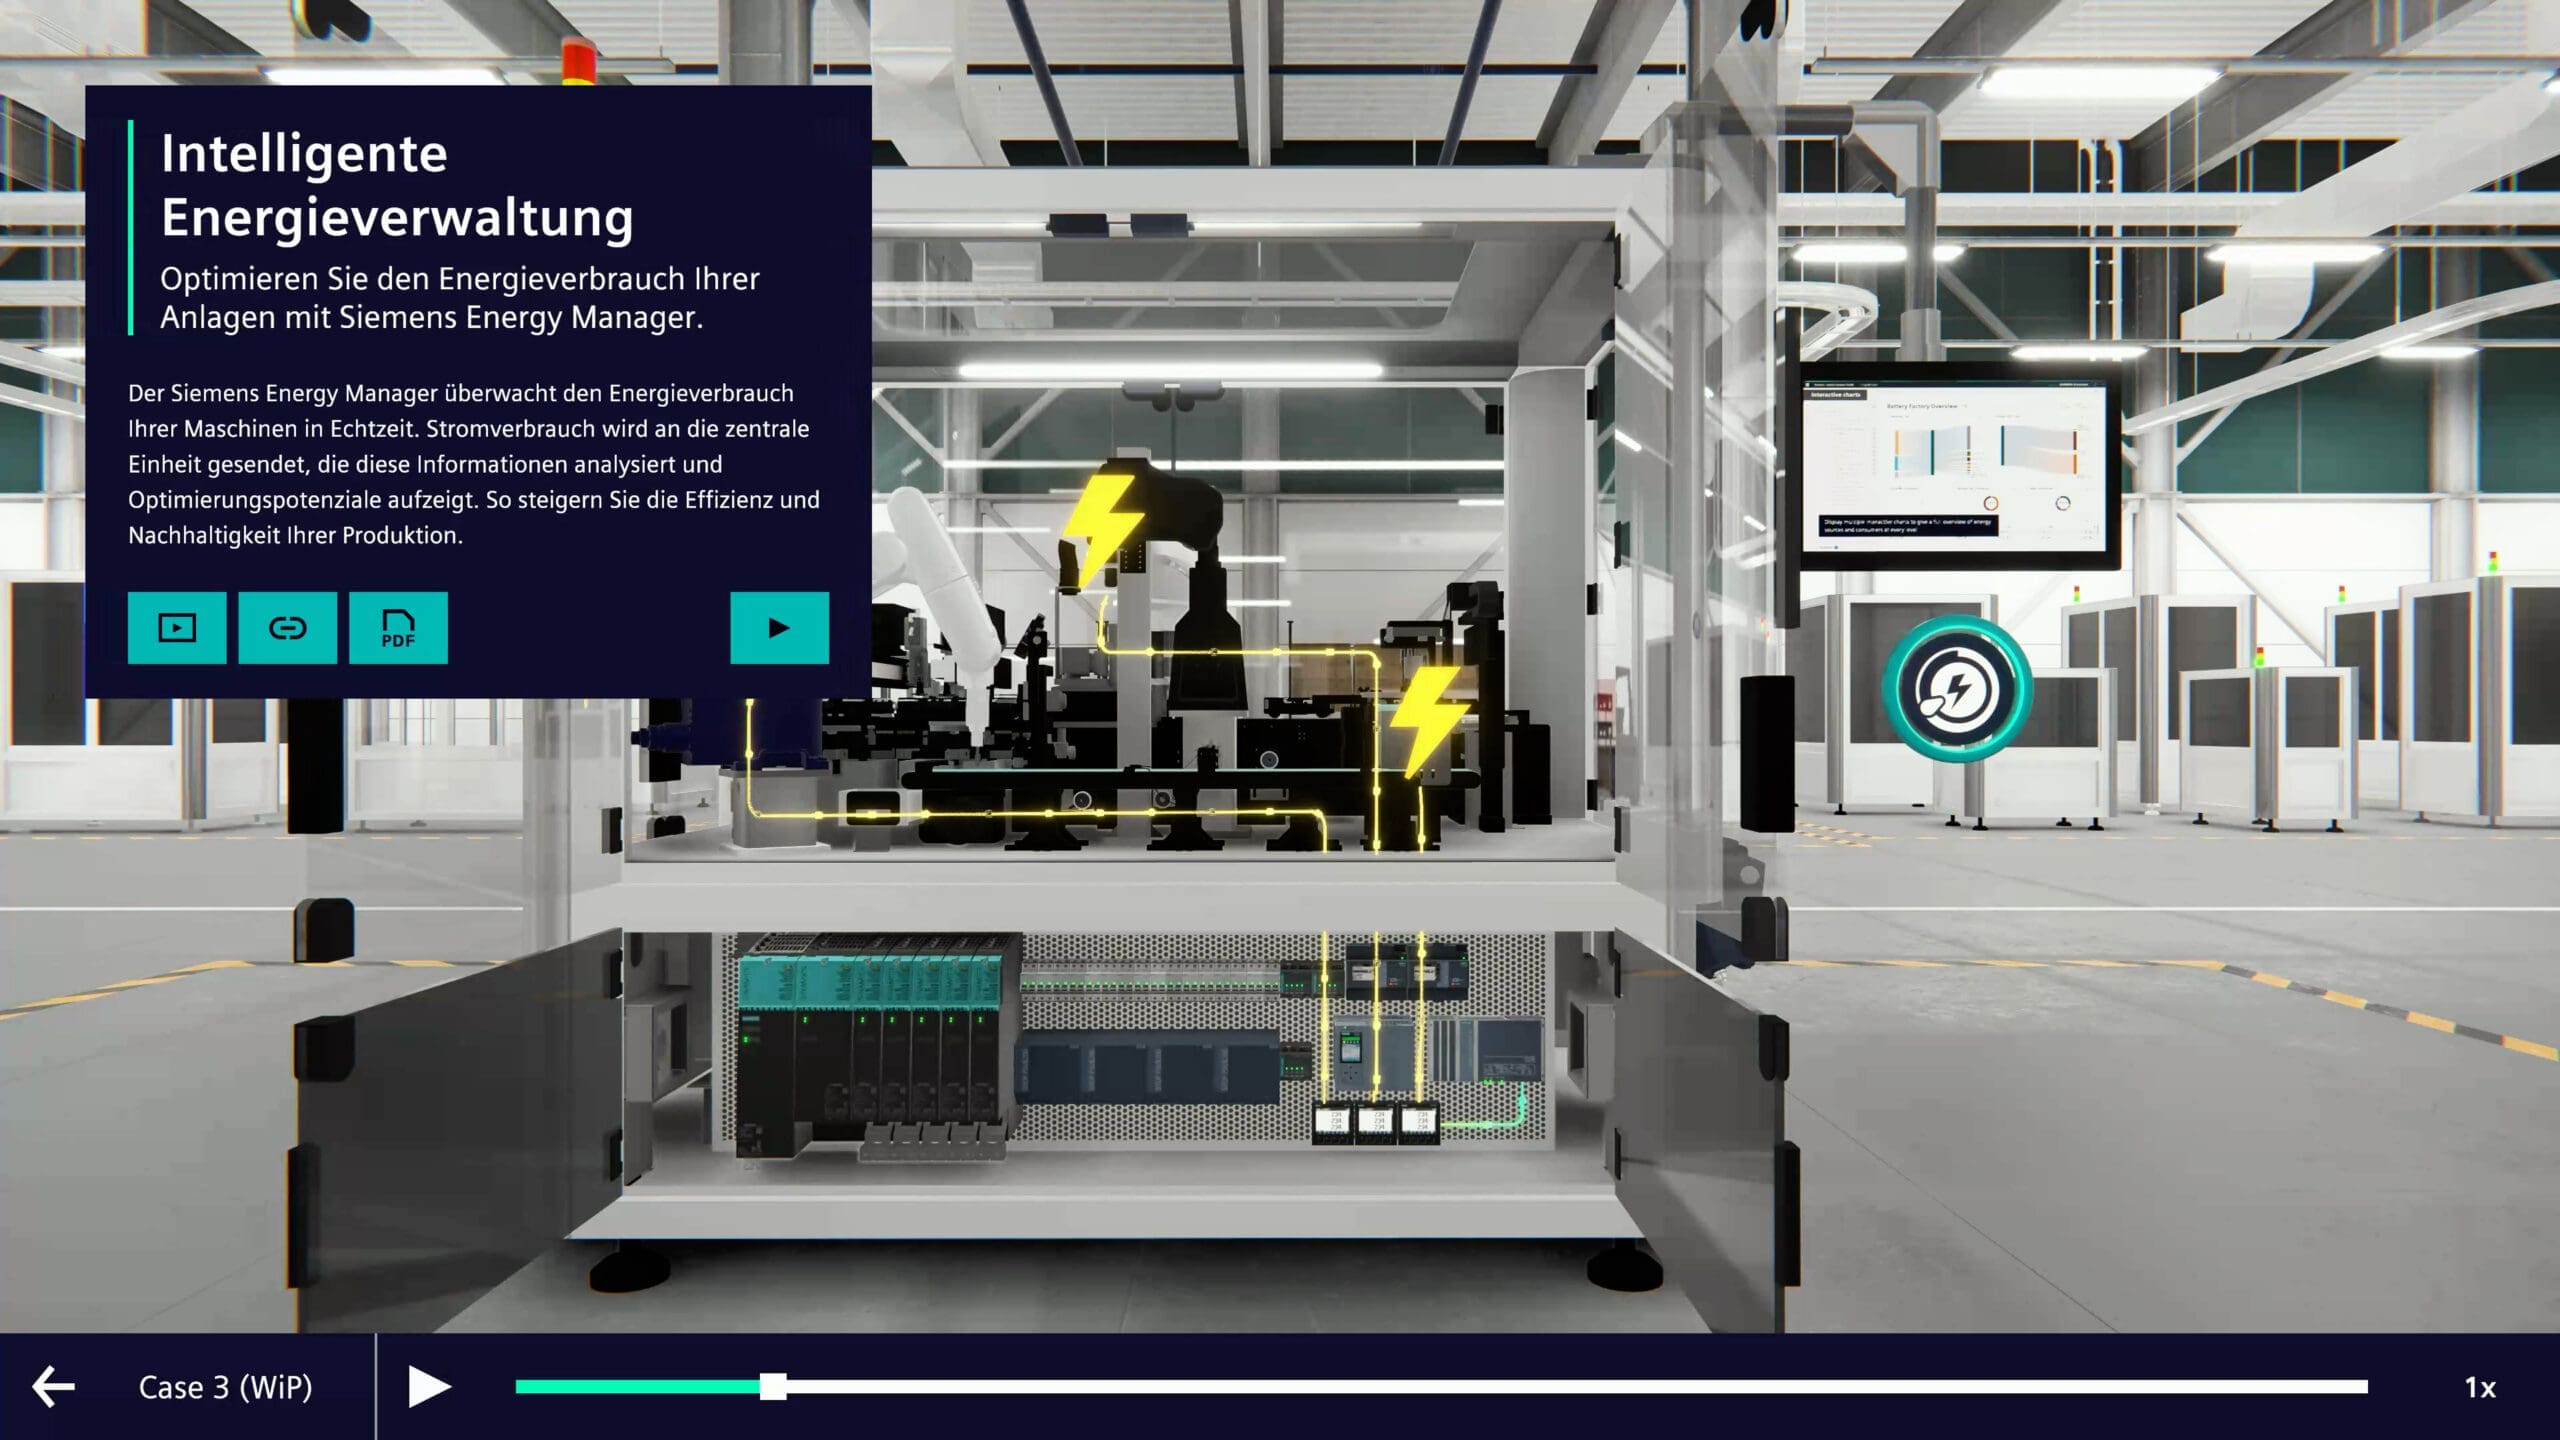Click the three energy meters in cabinet
The width and height of the screenshot is (2560, 1440).
coord(1375,1123)
